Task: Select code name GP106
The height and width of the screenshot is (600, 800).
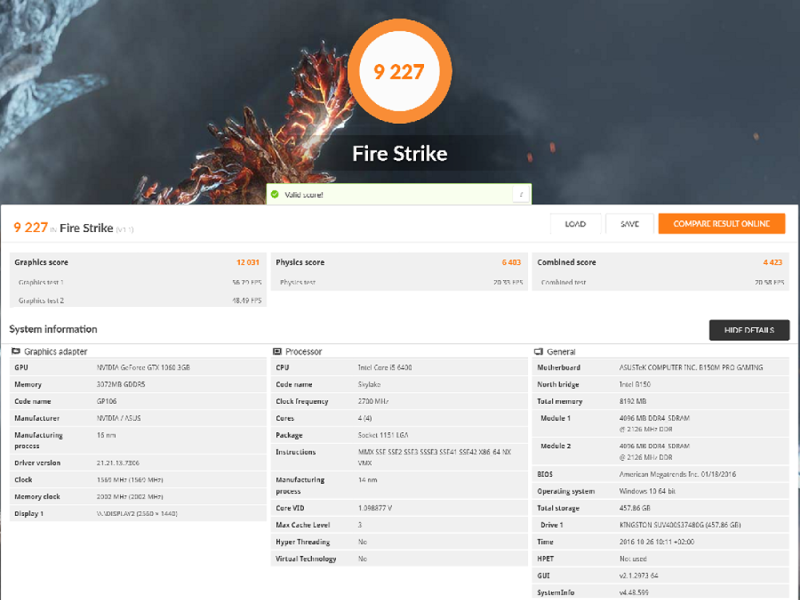Action: click(x=107, y=401)
